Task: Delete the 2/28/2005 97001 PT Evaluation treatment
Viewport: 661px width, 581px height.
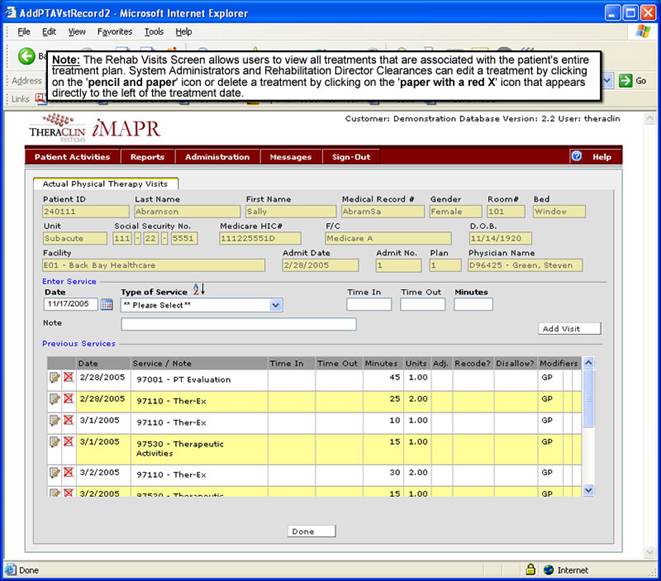Action: pyautogui.click(x=68, y=378)
